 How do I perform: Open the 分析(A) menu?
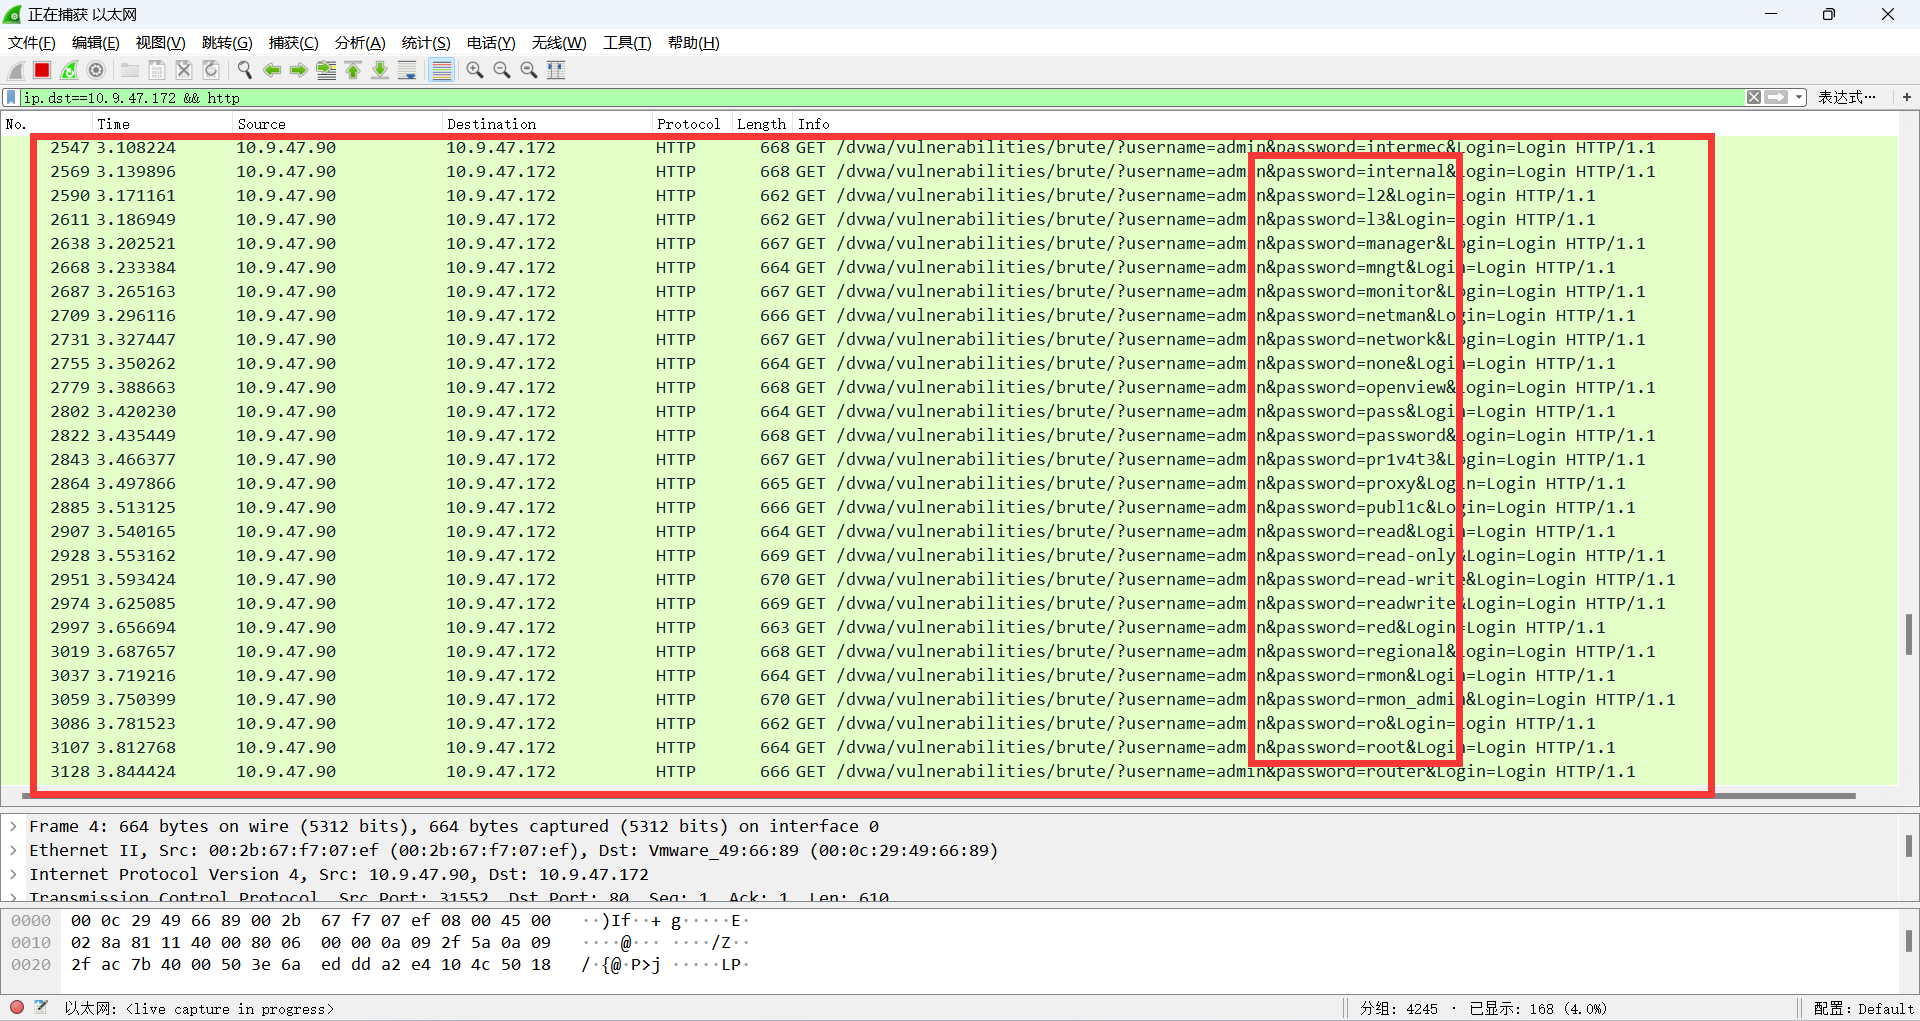360,42
